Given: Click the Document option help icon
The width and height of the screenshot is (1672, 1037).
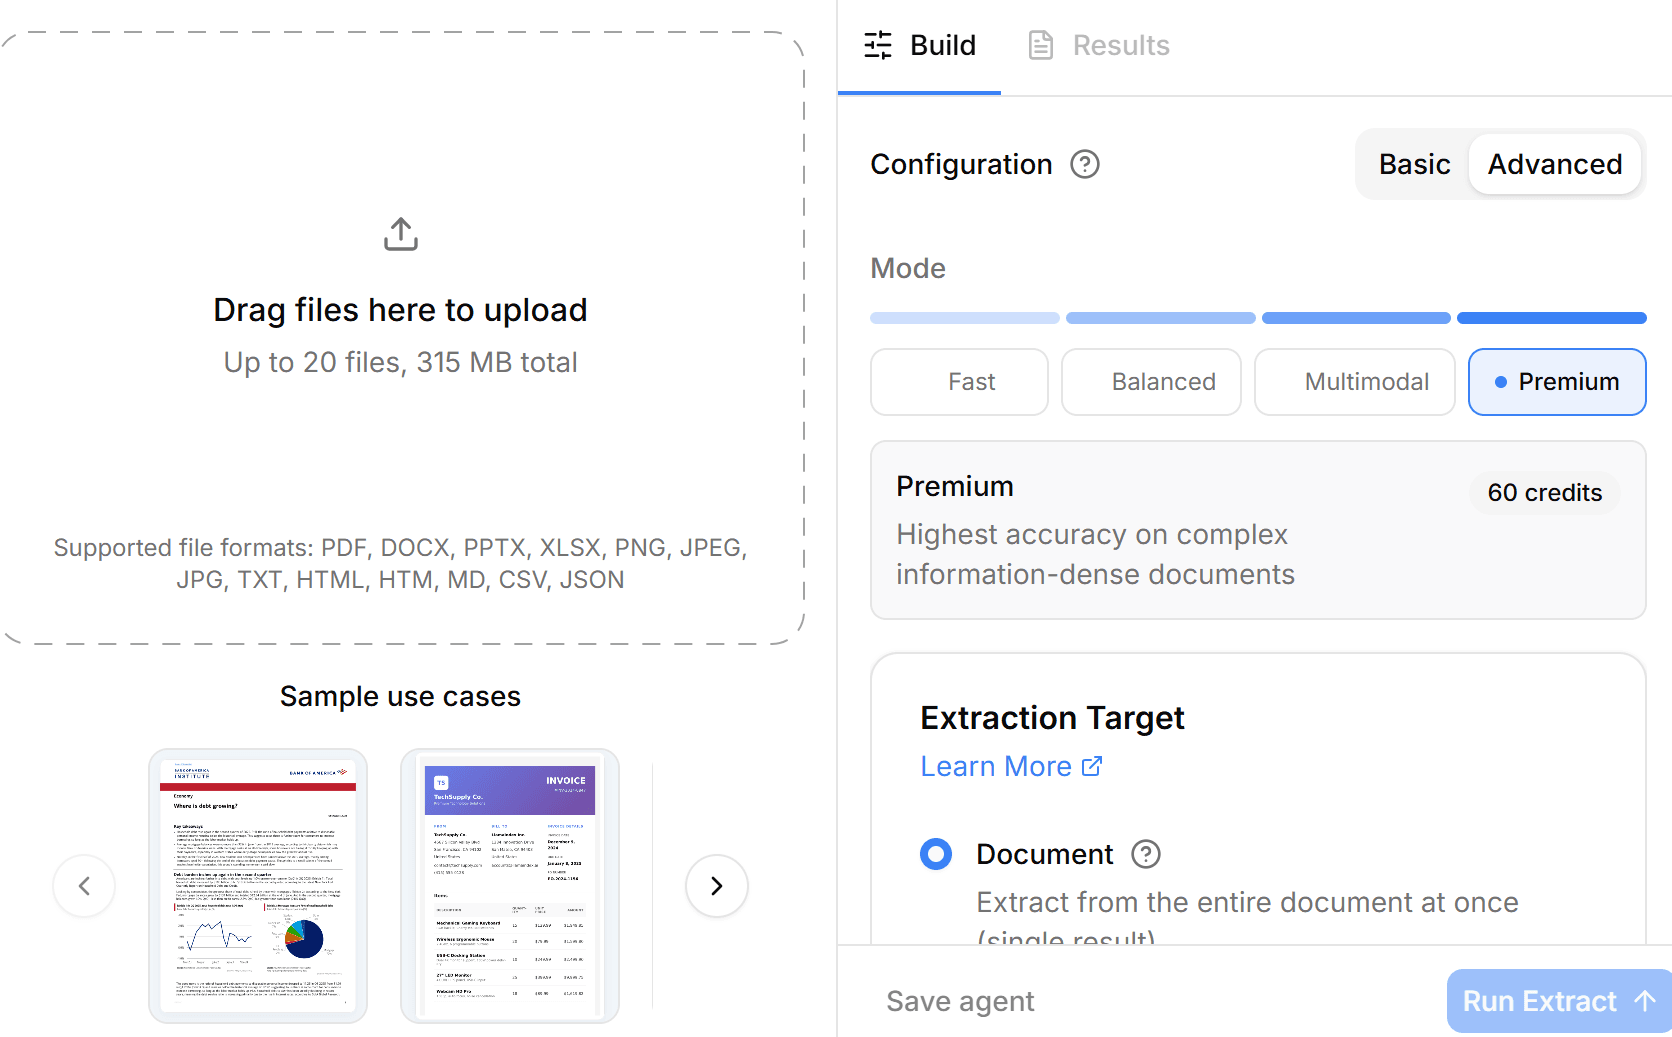Looking at the screenshot, I should point(1146,854).
